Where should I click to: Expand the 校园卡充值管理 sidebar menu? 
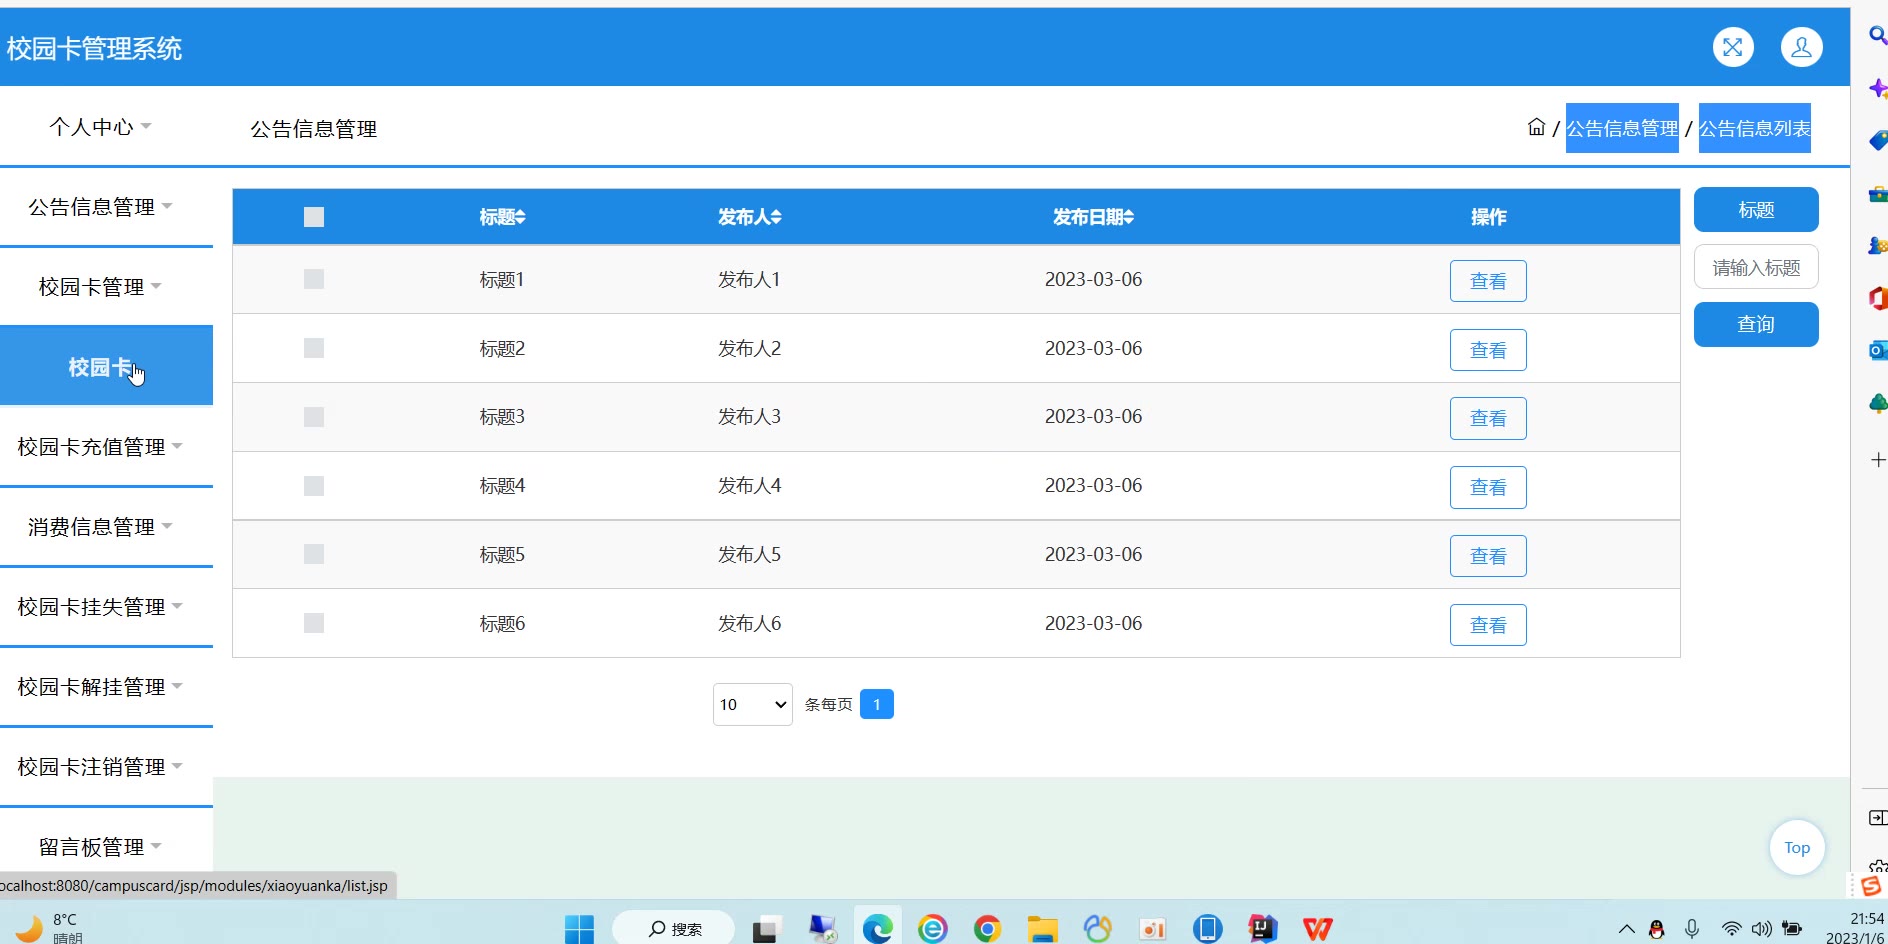(x=100, y=447)
